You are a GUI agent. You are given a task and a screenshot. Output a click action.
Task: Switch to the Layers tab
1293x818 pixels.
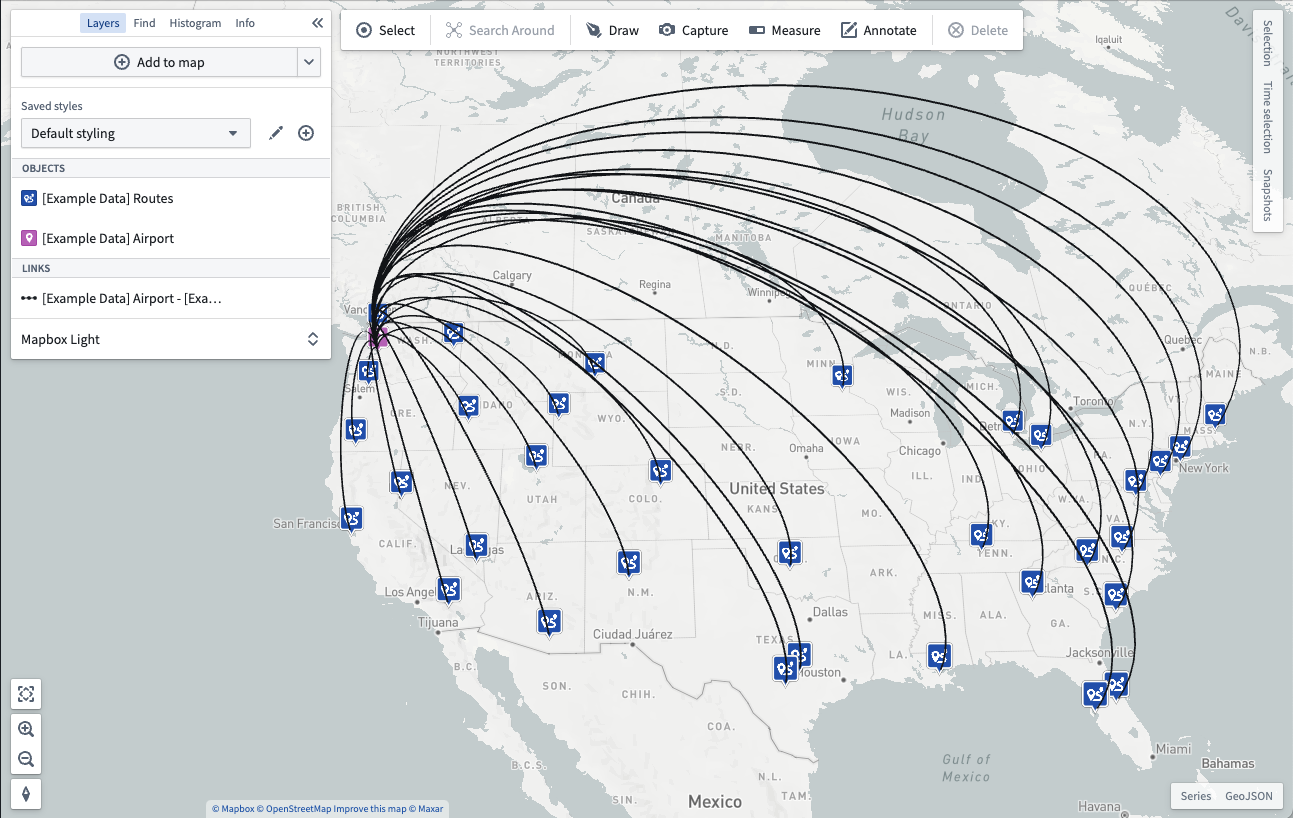(103, 23)
